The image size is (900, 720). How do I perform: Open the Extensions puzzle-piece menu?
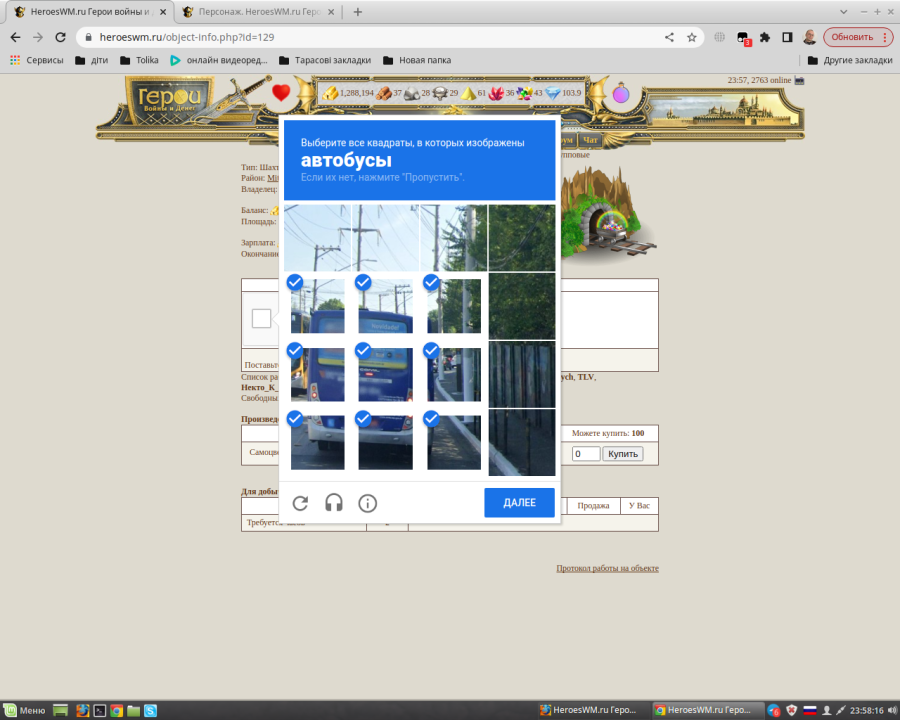click(x=765, y=37)
